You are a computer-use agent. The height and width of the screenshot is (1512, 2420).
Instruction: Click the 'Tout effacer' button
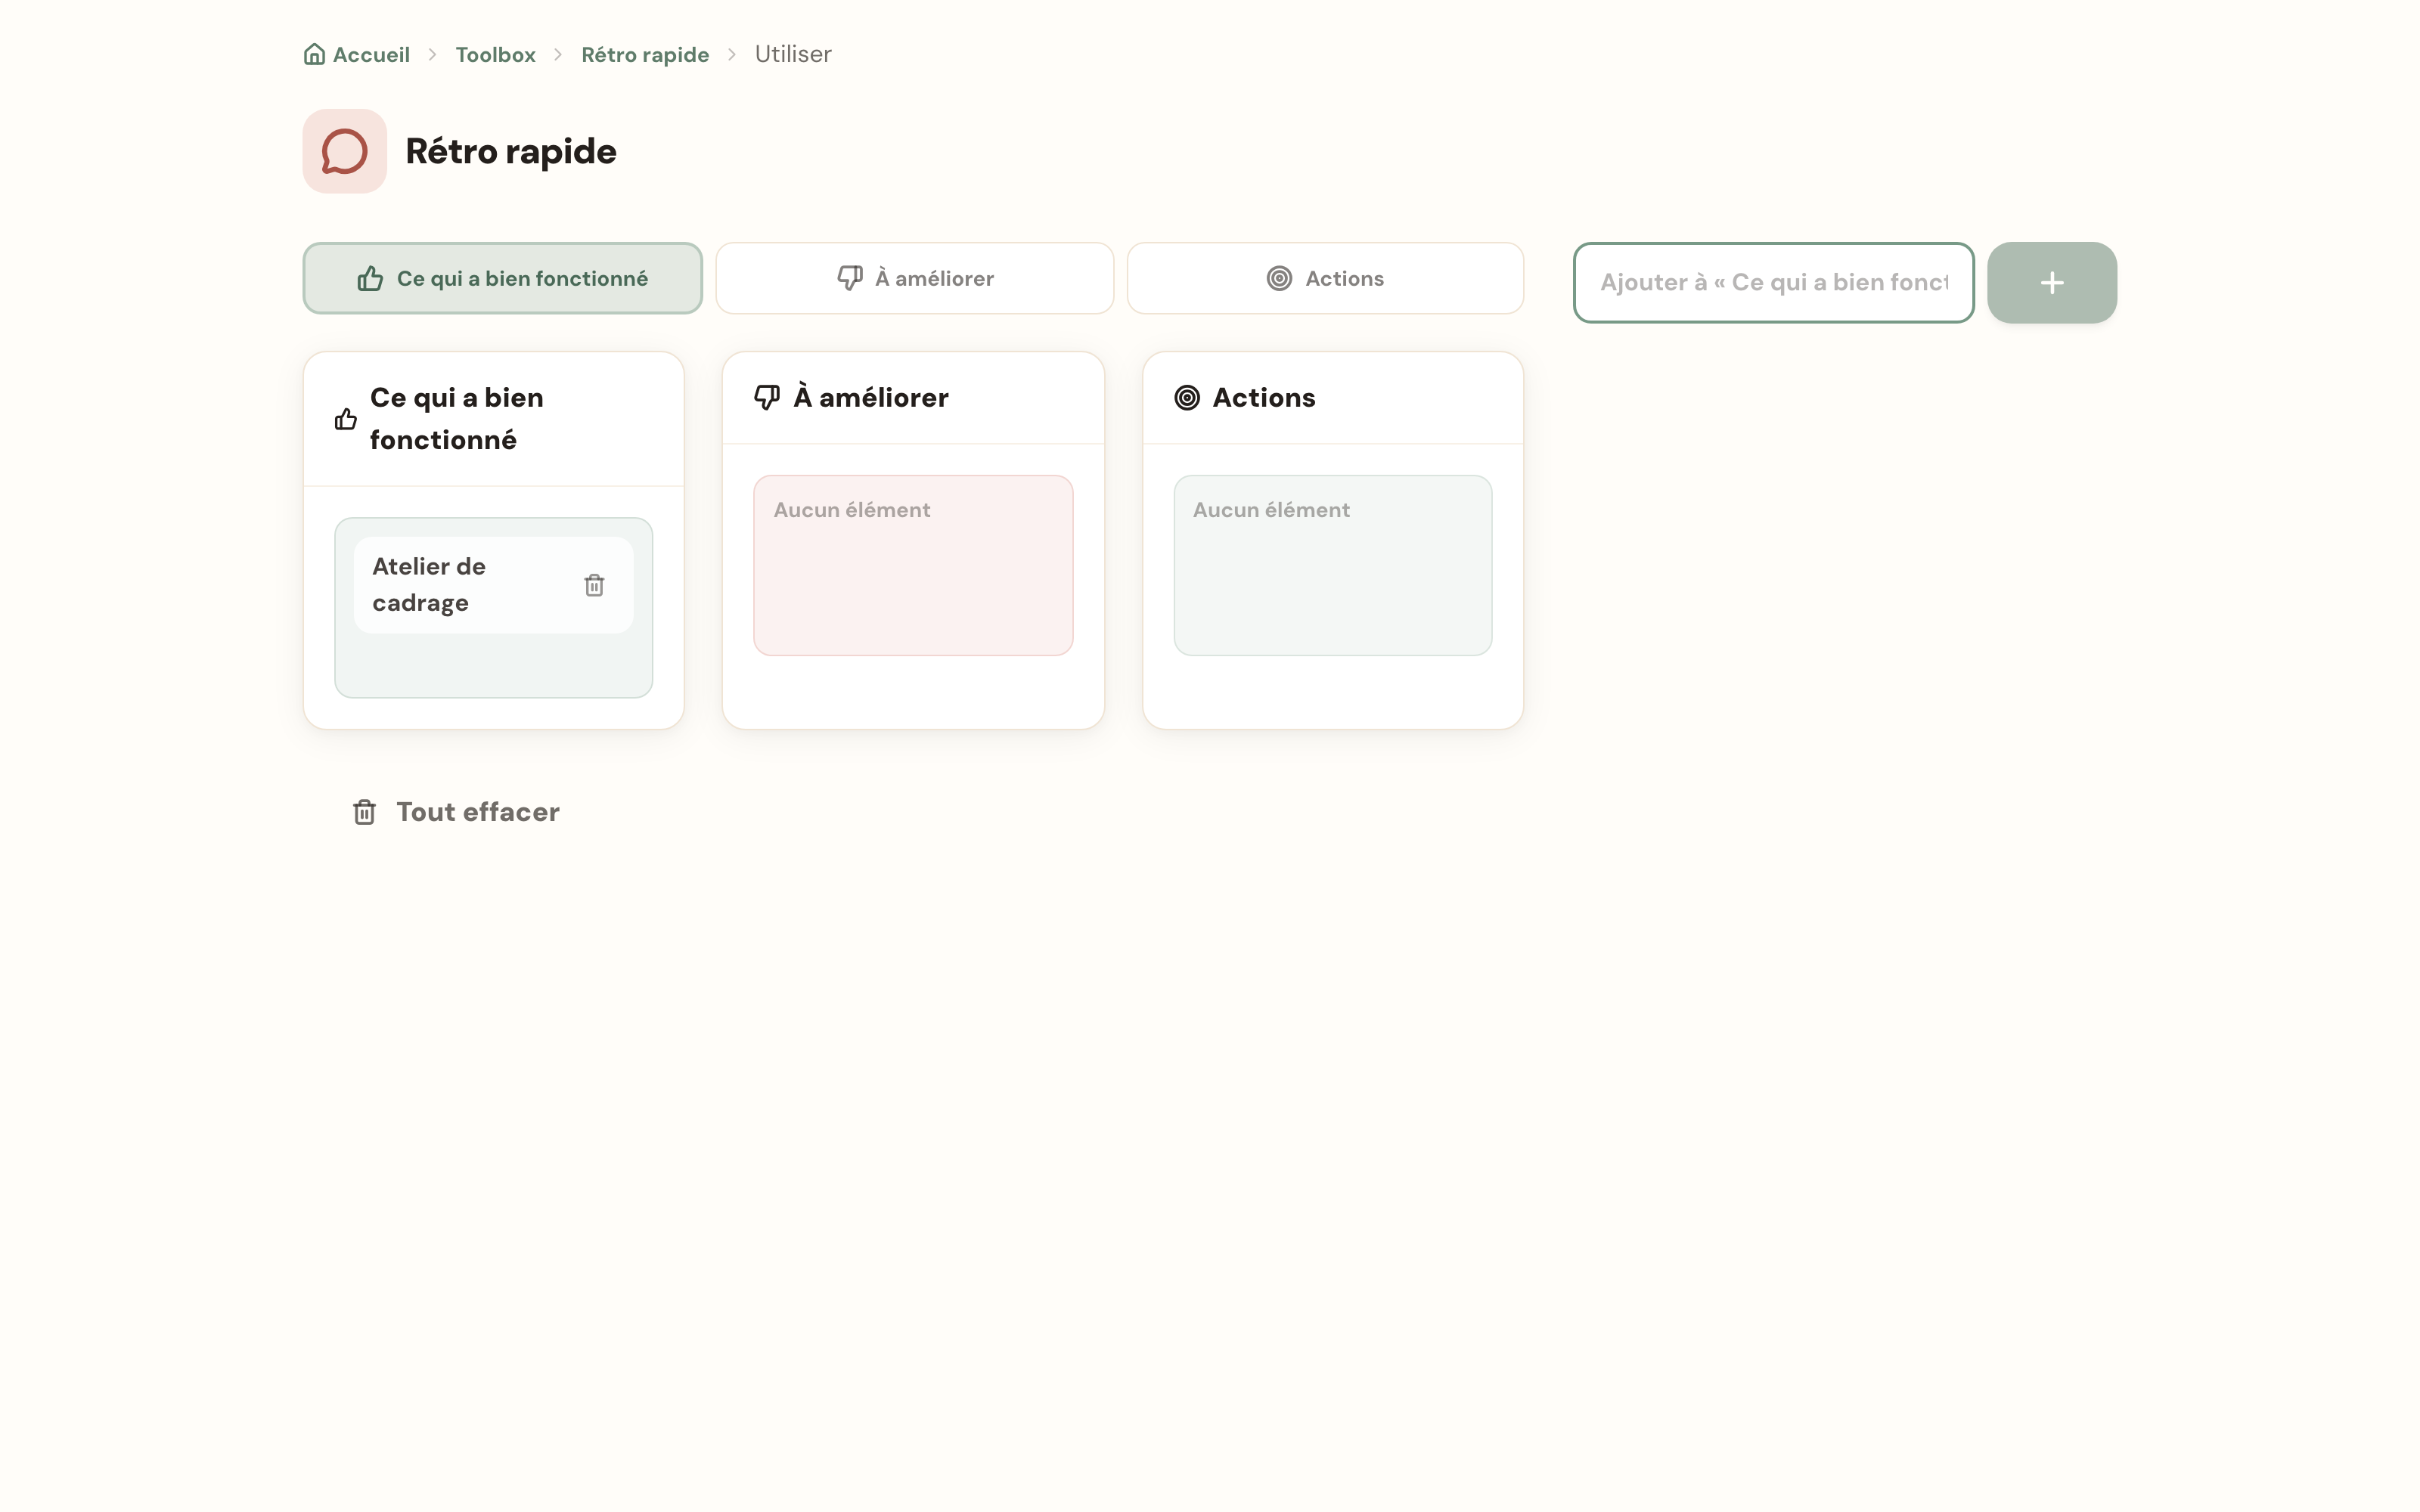tap(456, 812)
